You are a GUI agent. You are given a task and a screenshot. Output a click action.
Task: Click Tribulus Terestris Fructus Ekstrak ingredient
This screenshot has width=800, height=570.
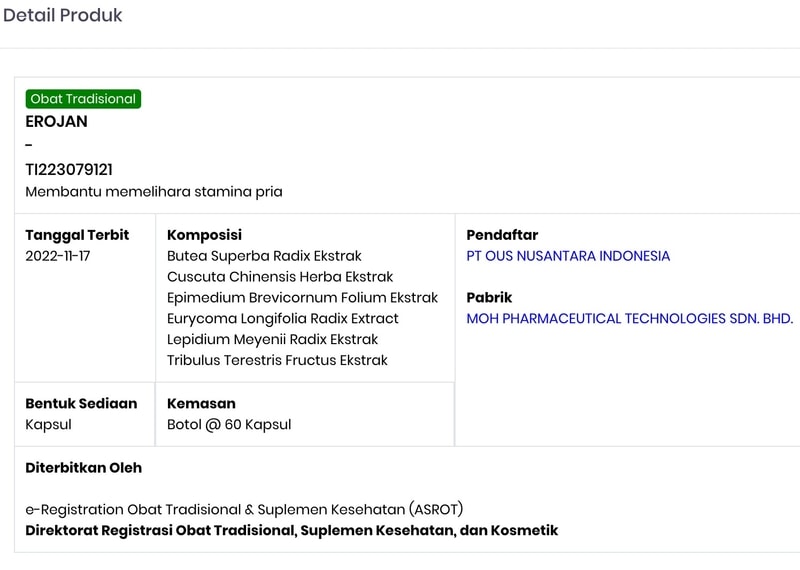[277, 361]
